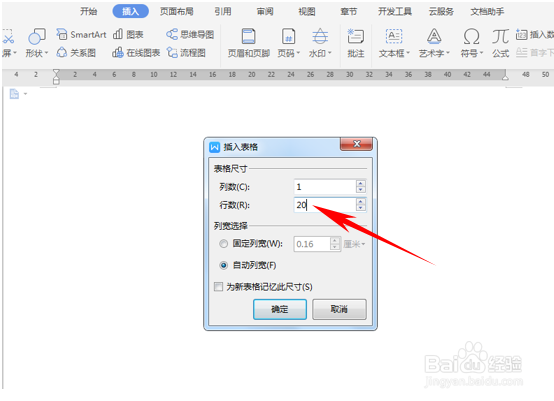
Task: Open the References (引用) tab
Action: coord(223,11)
